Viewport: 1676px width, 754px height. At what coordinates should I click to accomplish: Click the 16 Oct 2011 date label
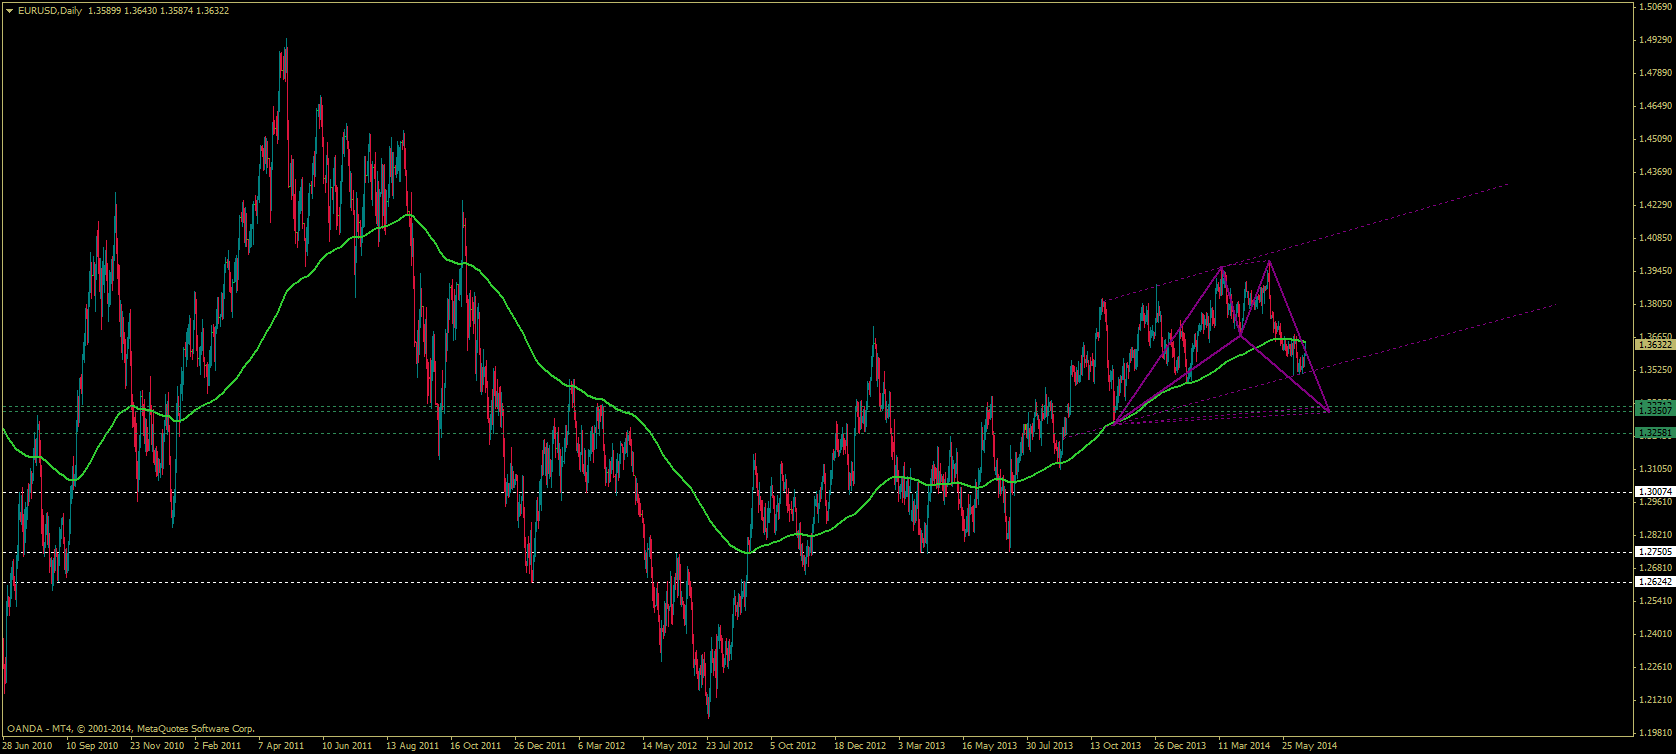(x=476, y=746)
